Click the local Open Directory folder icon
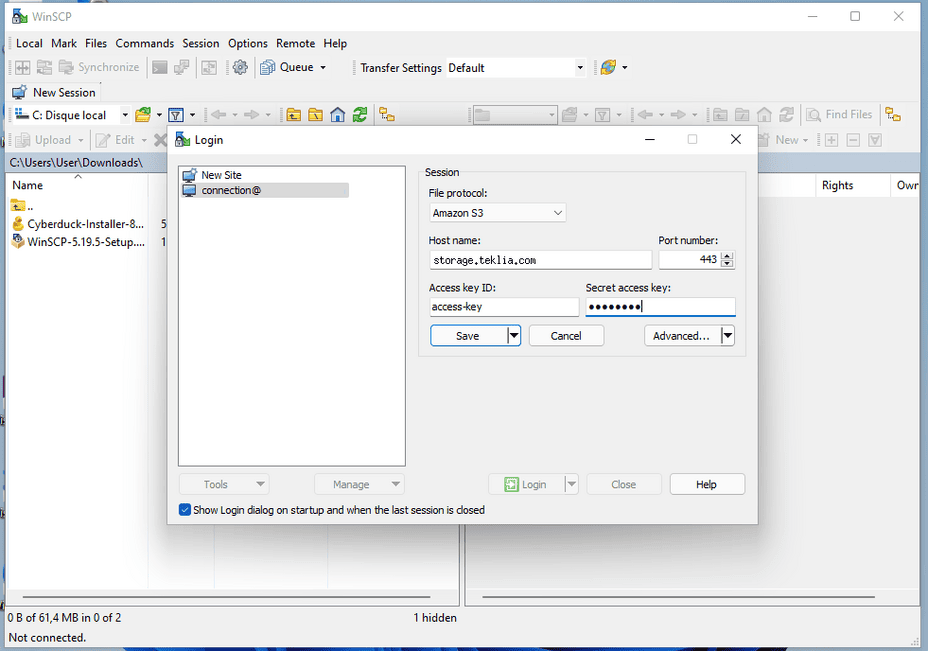 click(x=143, y=115)
